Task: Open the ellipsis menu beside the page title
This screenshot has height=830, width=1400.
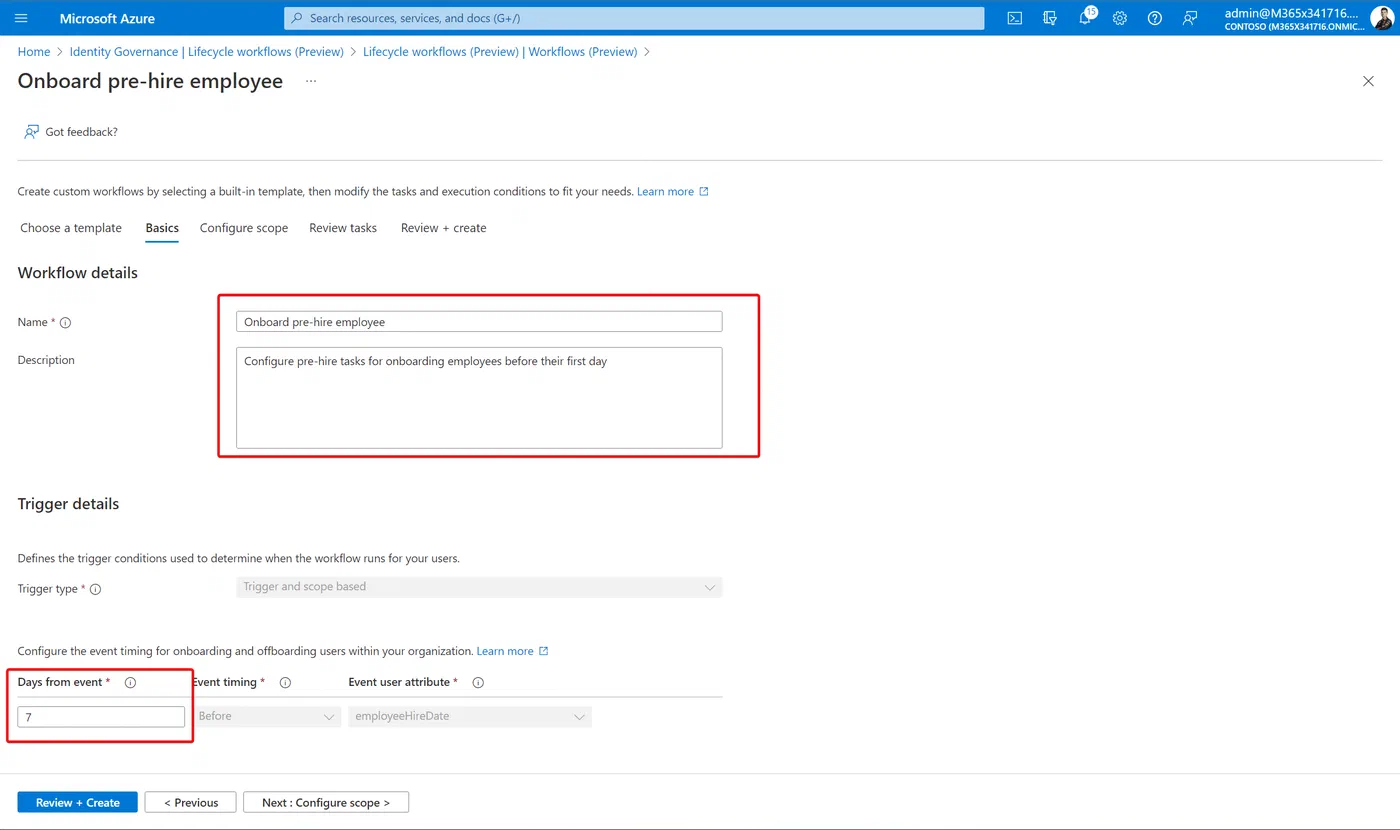Action: (311, 81)
